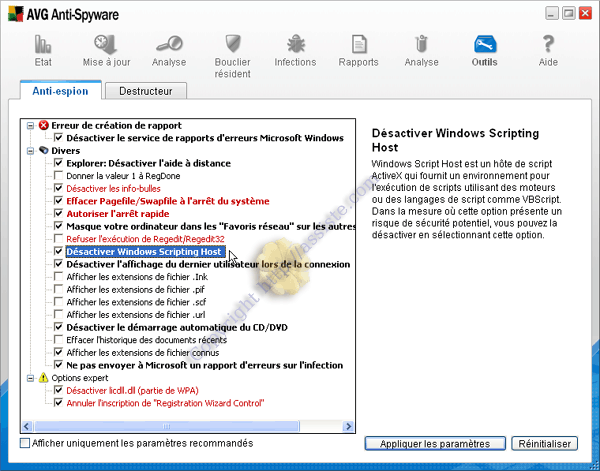Check Refuser l'exécution de Regedit/Regedit32
This screenshot has height=471, width=600.
tap(58, 239)
